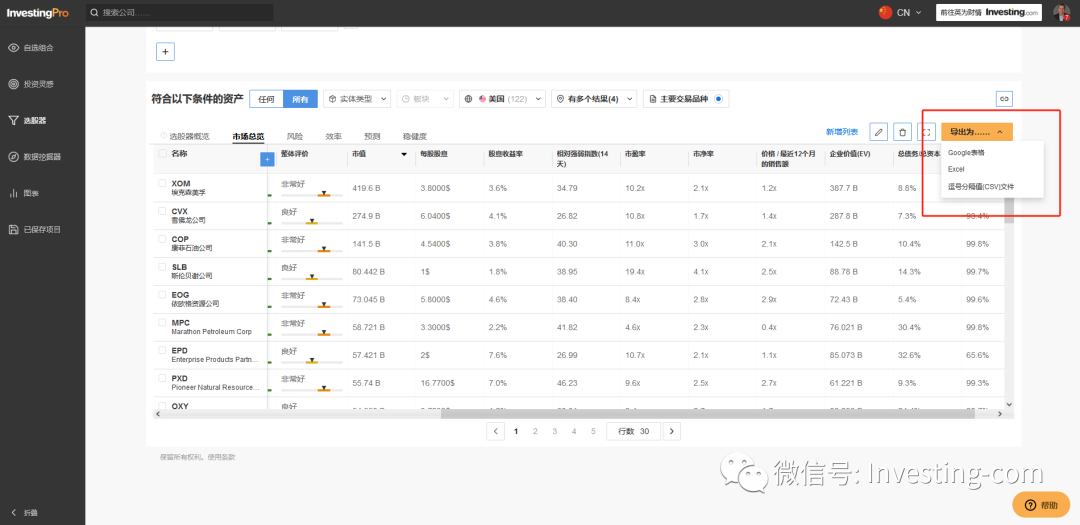Click the blue plus add-column button
The width and height of the screenshot is (1080, 525).
click(267, 159)
